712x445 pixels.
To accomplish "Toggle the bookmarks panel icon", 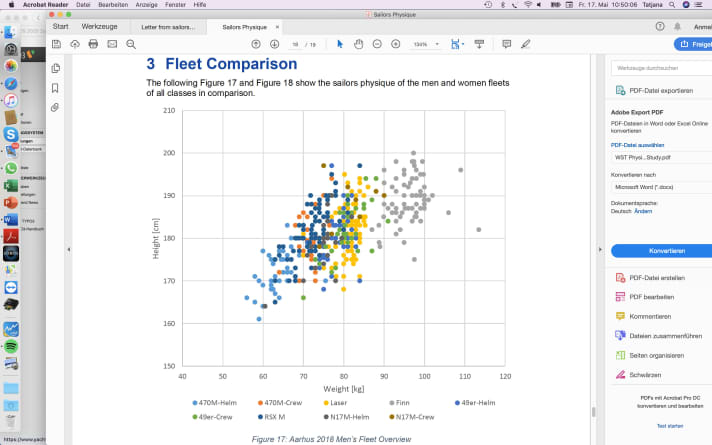I will [x=55, y=88].
